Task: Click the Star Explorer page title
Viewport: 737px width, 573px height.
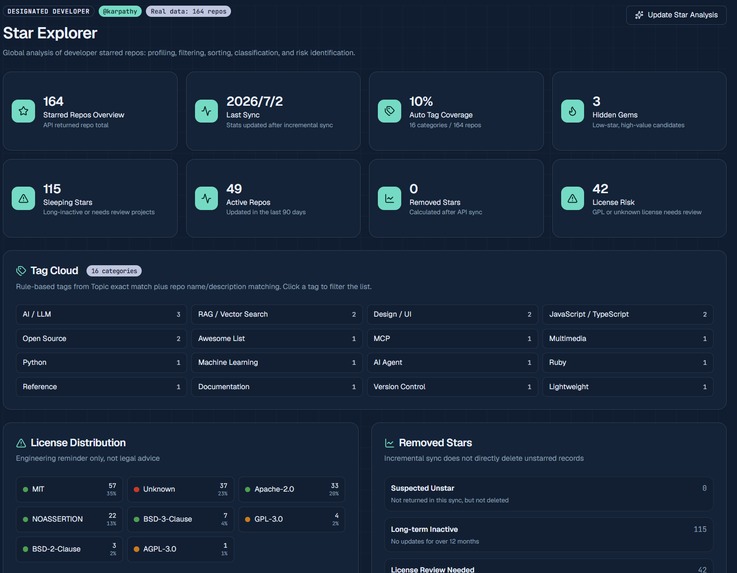Action: [x=50, y=33]
